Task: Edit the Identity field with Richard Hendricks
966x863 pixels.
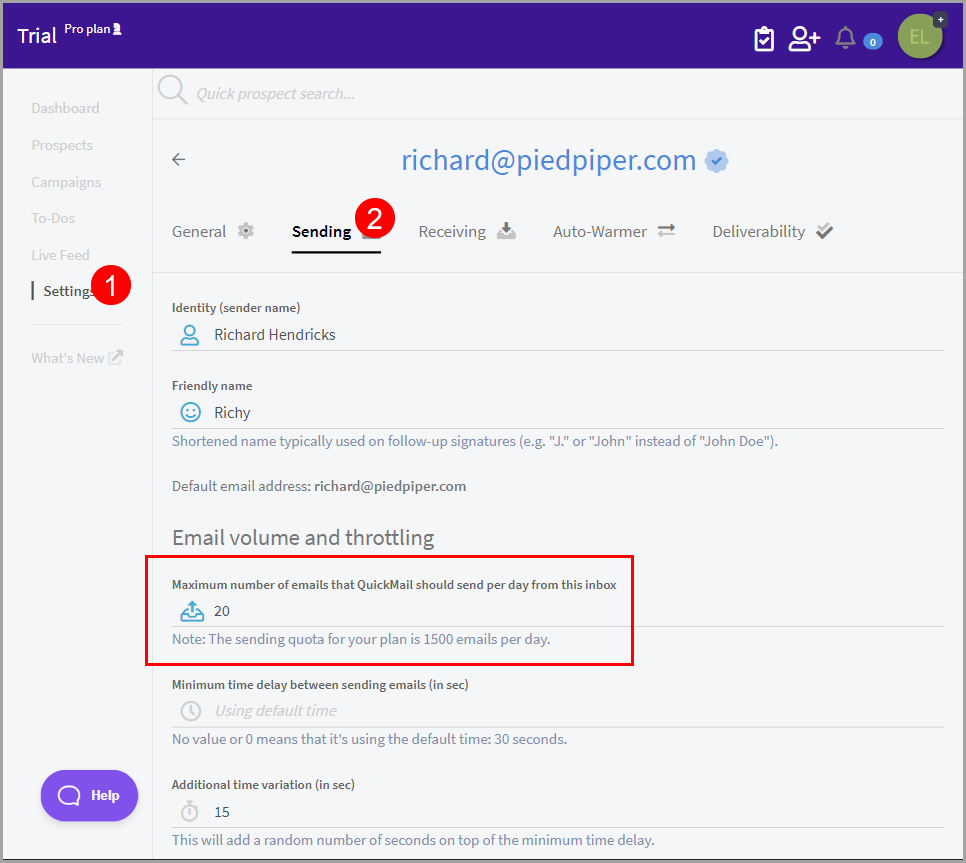Action: (558, 335)
